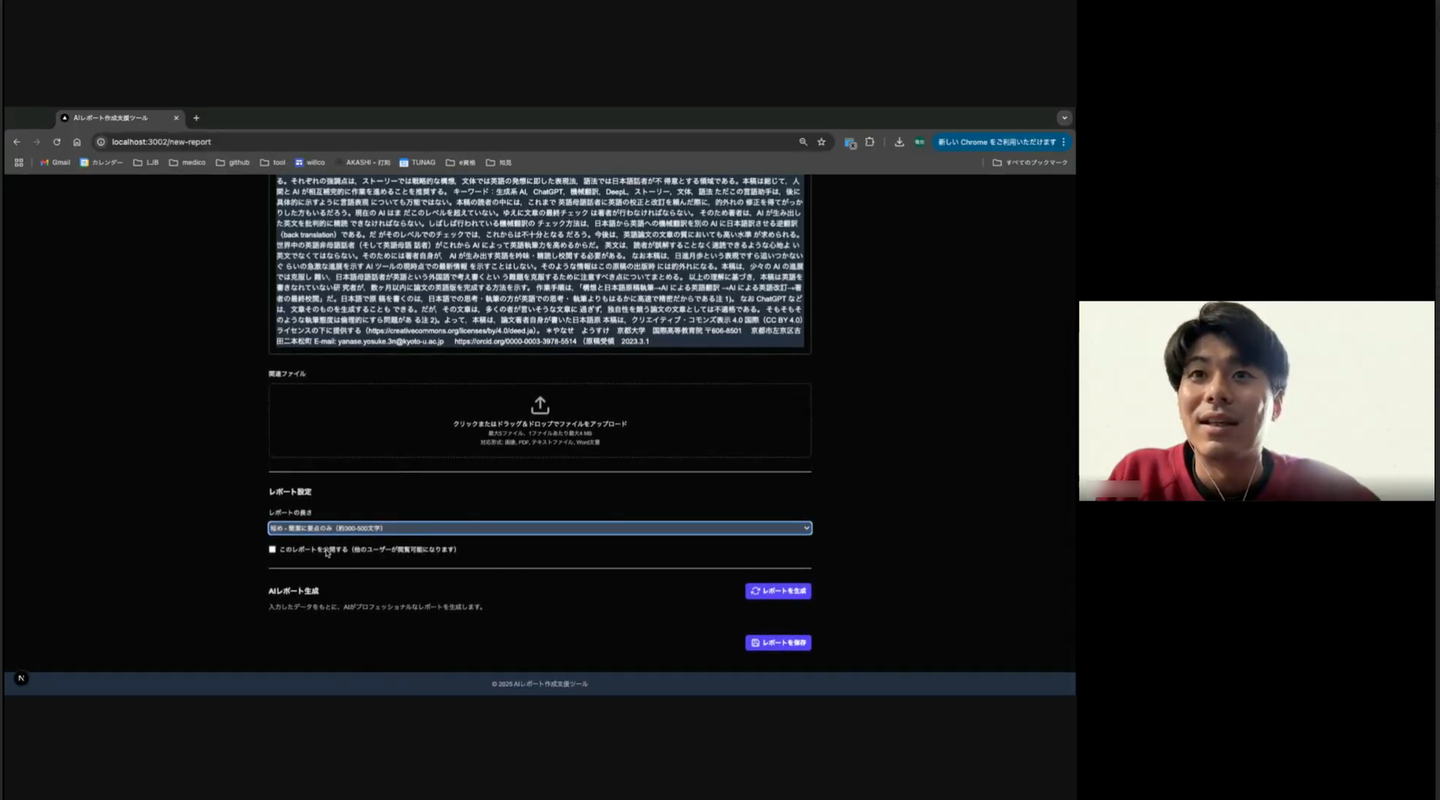The height and width of the screenshot is (800, 1440).
Task: Open the medico bookmark folder
Action: click(187, 162)
